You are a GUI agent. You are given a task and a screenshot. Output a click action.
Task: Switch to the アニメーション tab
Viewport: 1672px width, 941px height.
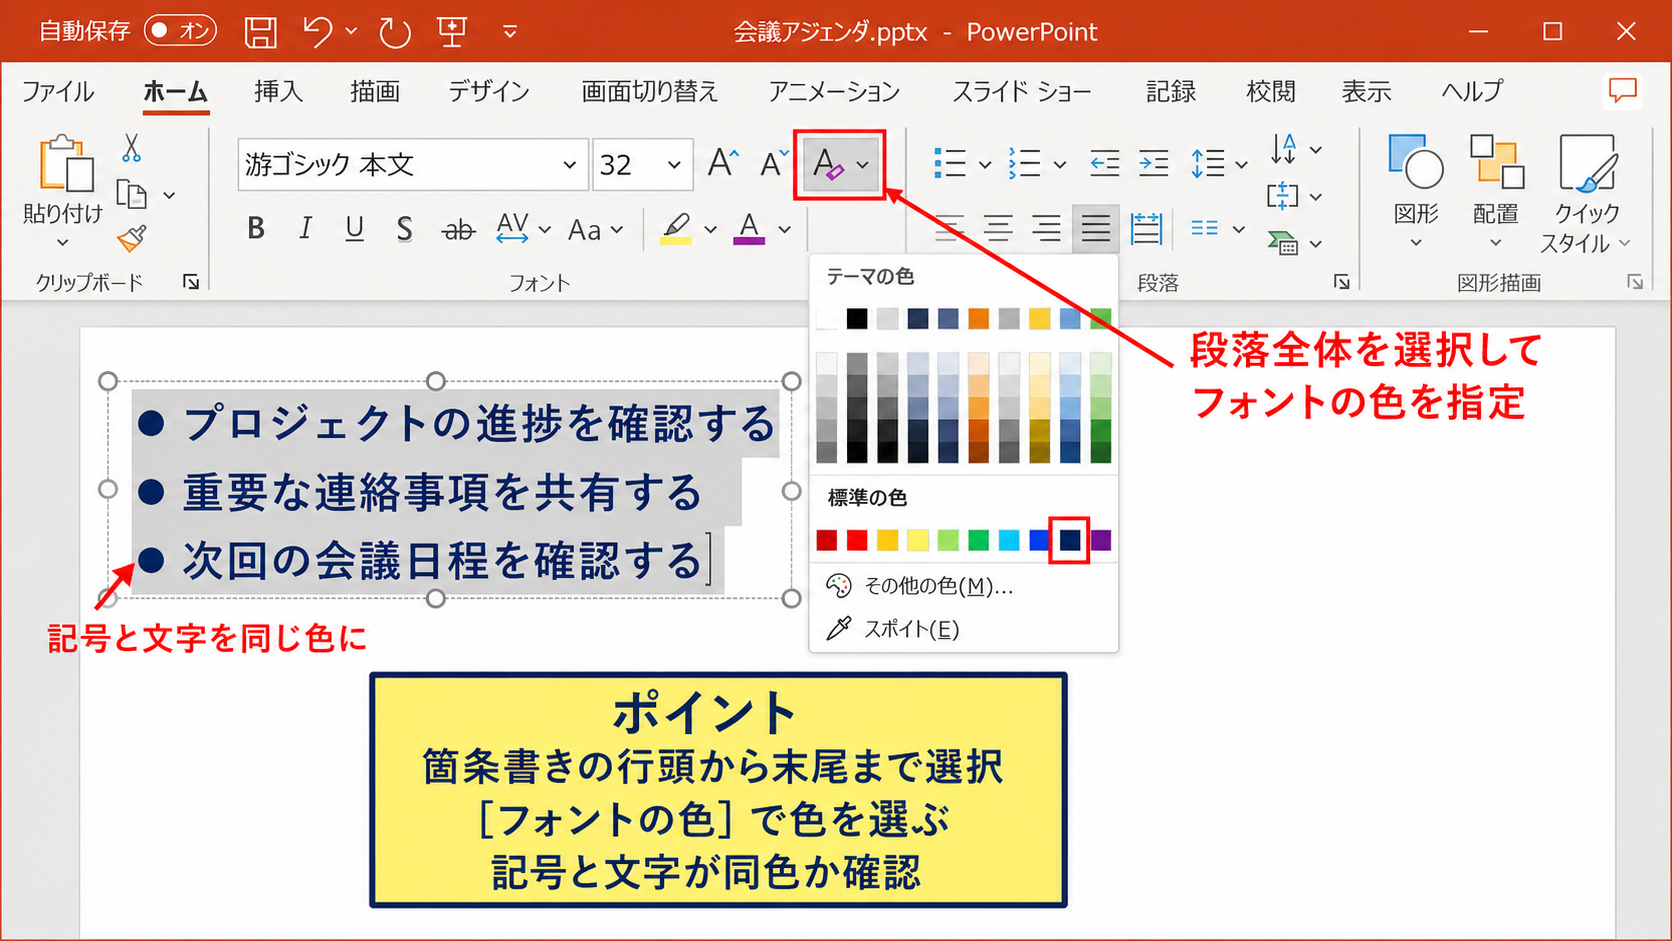pos(834,91)
